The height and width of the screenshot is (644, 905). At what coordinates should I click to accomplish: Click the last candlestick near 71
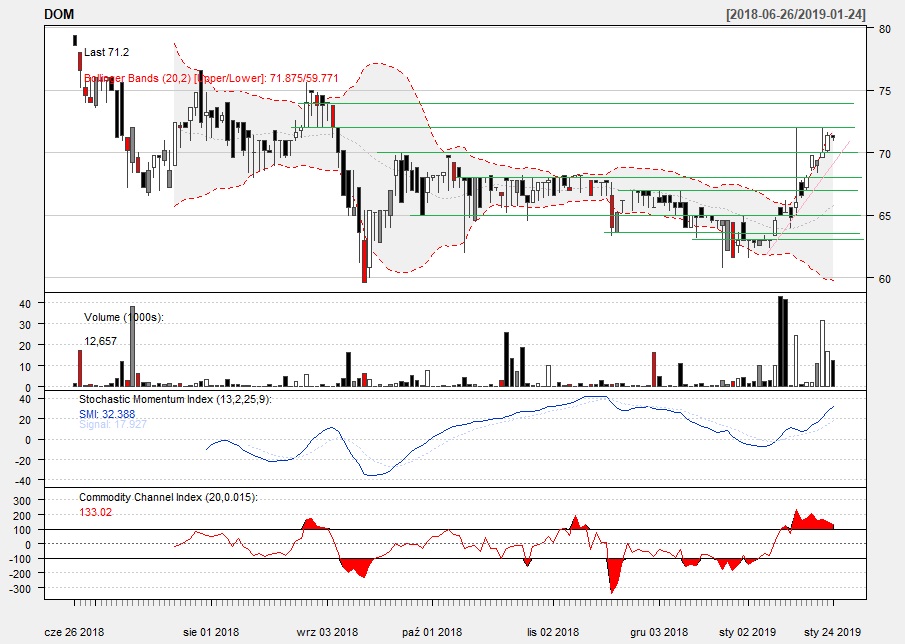[x=833, y=137]
